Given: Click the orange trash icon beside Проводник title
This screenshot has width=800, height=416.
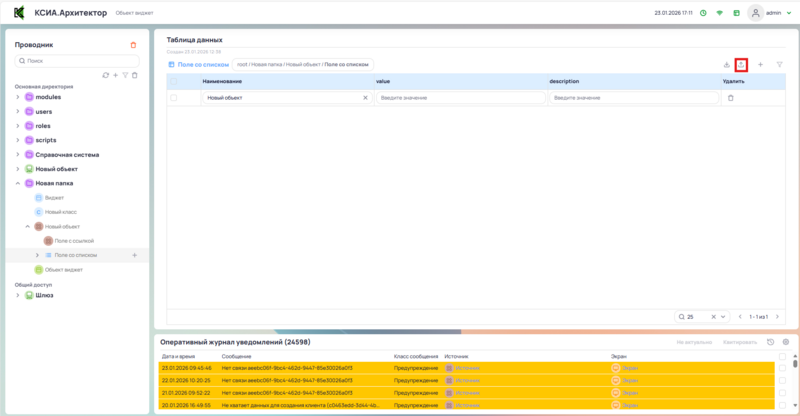Looking at the screenshot, I should [133, 45].
